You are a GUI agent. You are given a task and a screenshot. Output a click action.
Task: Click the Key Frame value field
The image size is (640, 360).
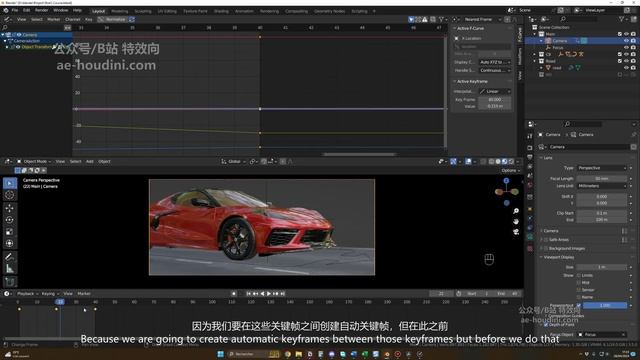[495, 100]
